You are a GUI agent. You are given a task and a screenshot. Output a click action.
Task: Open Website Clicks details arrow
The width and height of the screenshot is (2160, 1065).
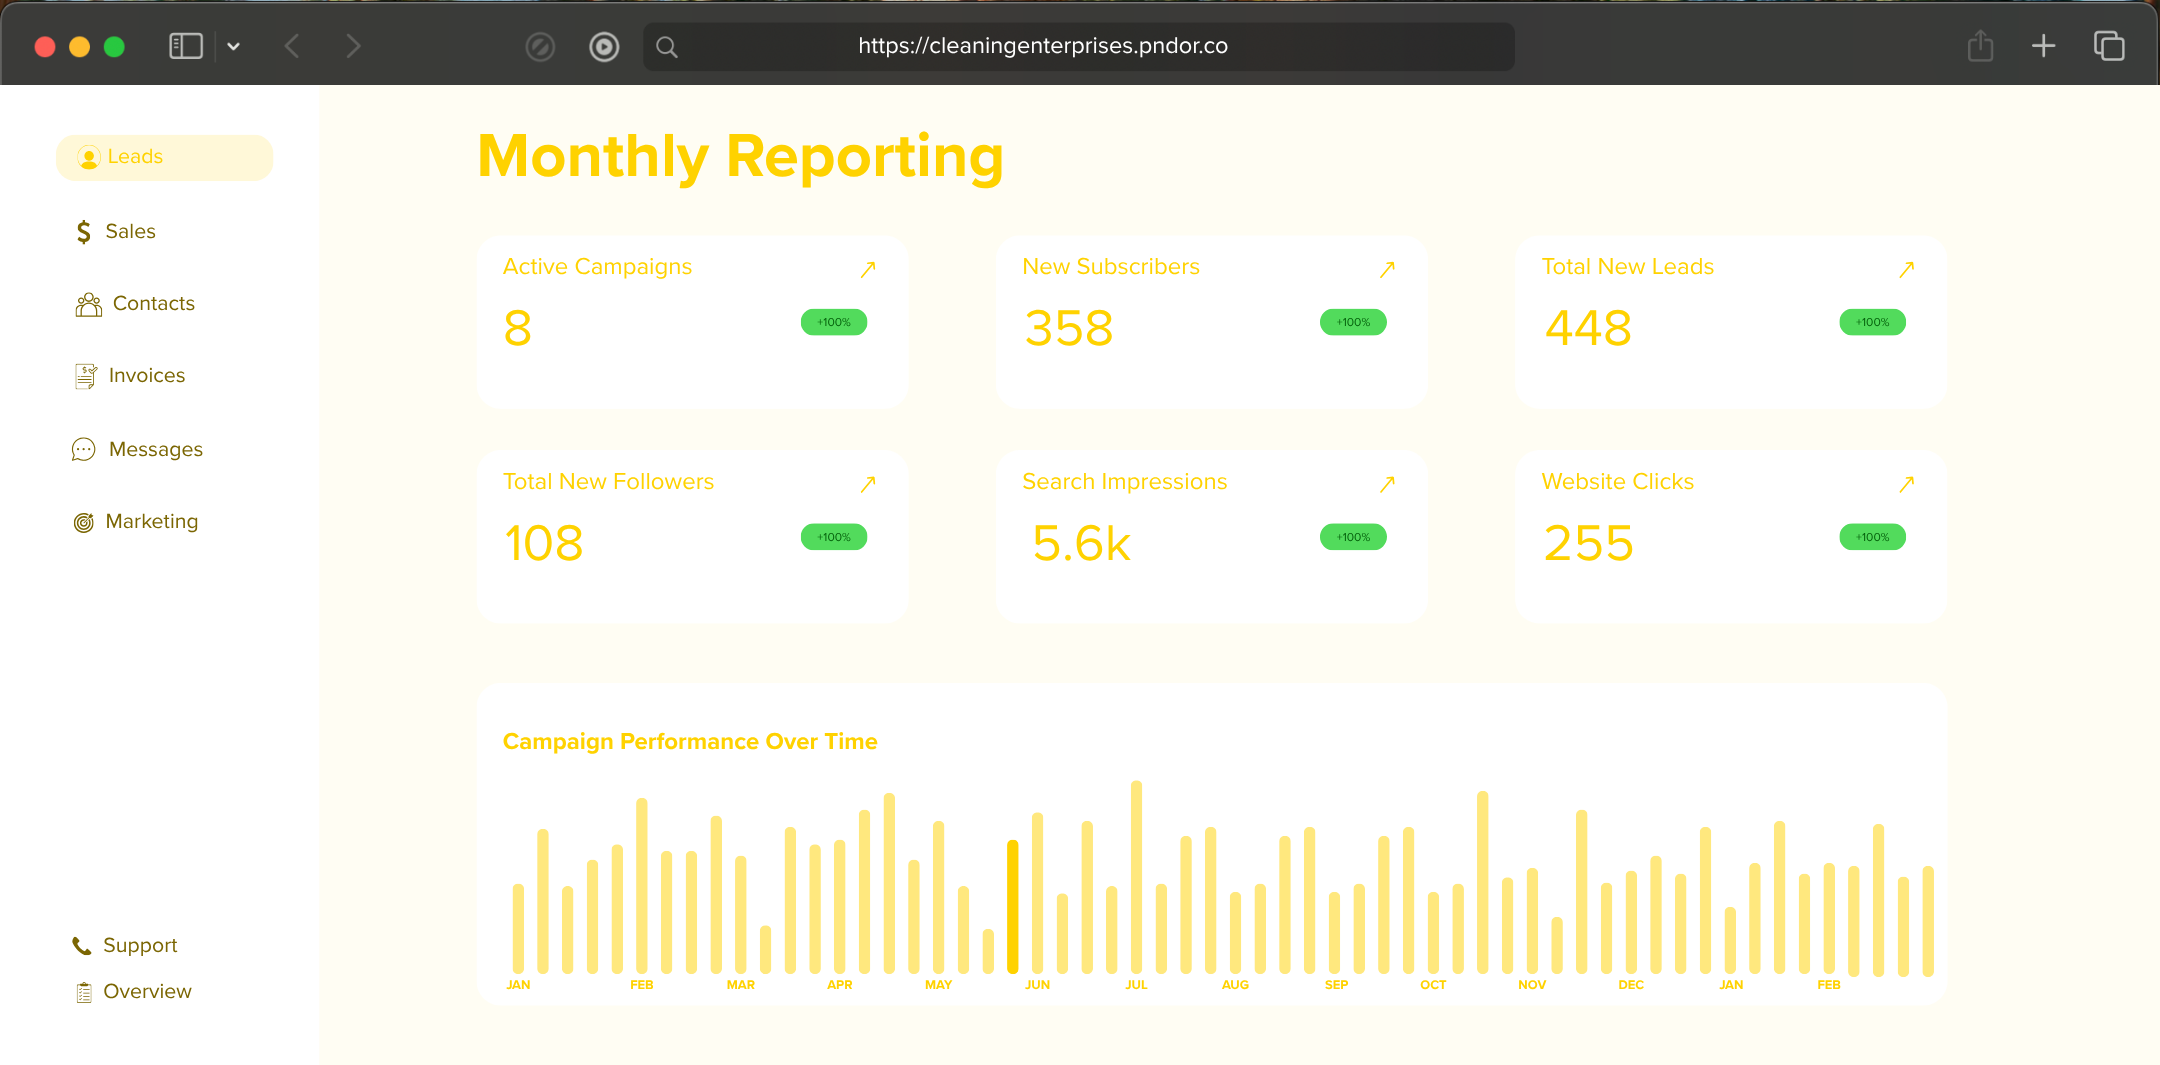click(1907, 484)
